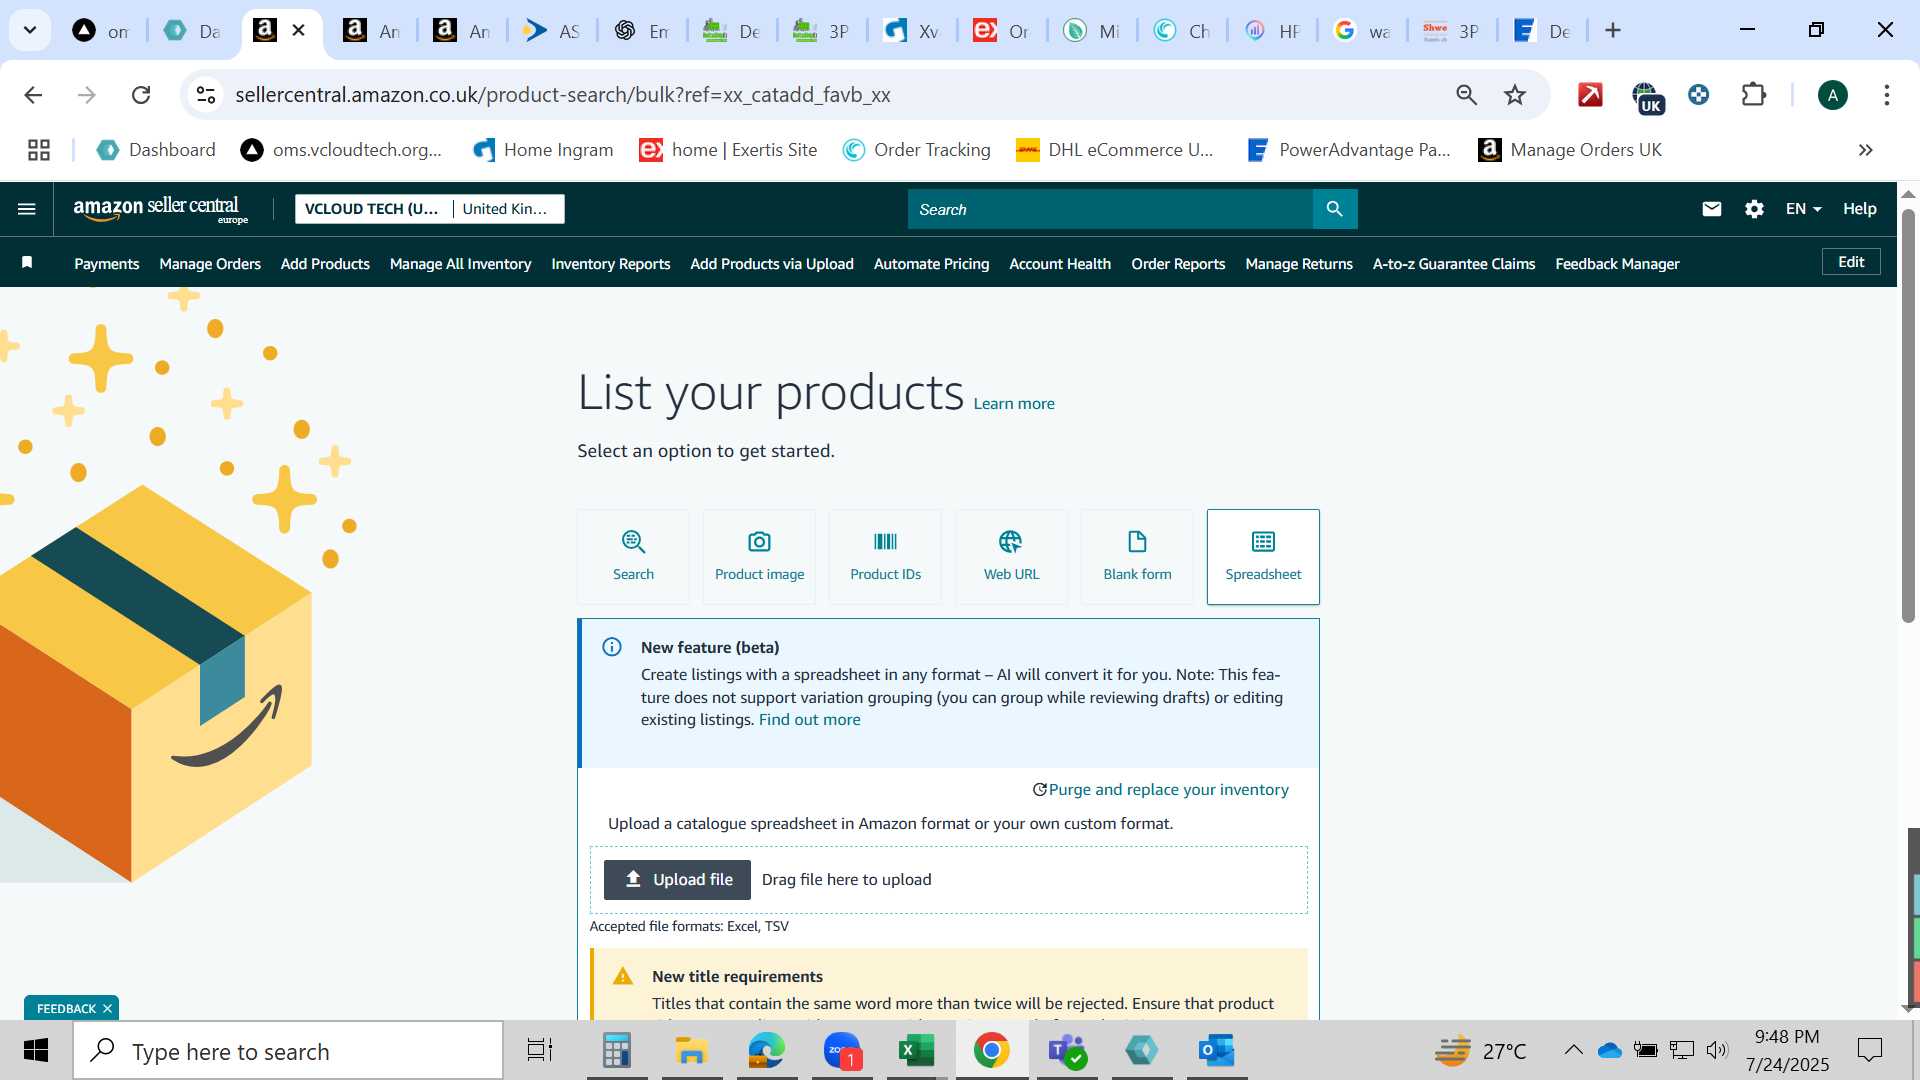Image resolution: width=1920 pixels, height=1080 pixels.
Task: Reload the page with browser refresh icon
Action: [x=141, y=95]
